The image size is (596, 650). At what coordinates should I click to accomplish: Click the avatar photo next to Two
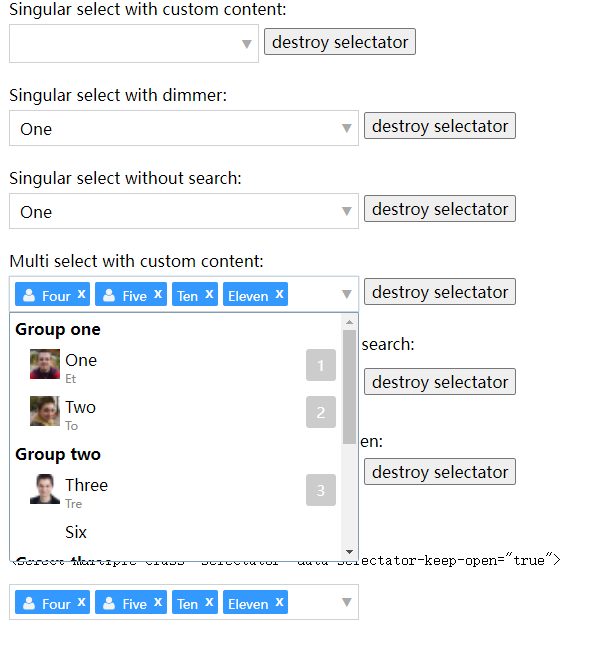(45, 411)
